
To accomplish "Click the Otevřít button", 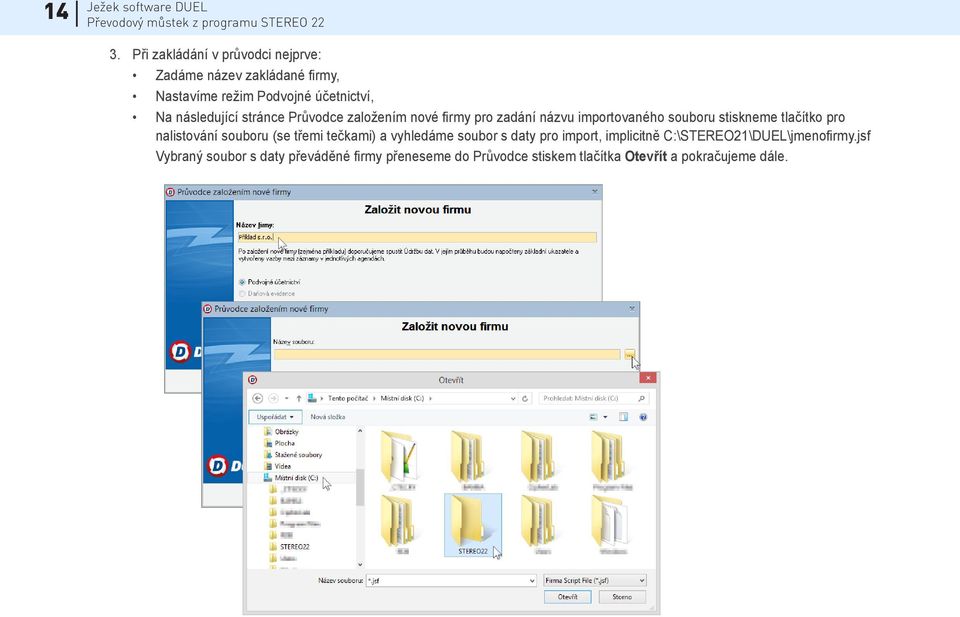I will 568,597.
